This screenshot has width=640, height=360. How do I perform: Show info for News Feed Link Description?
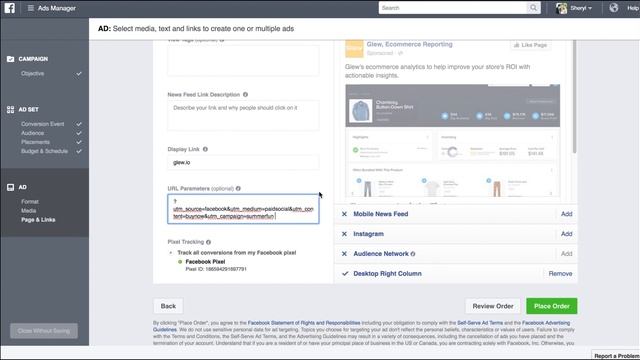(245, 94)
